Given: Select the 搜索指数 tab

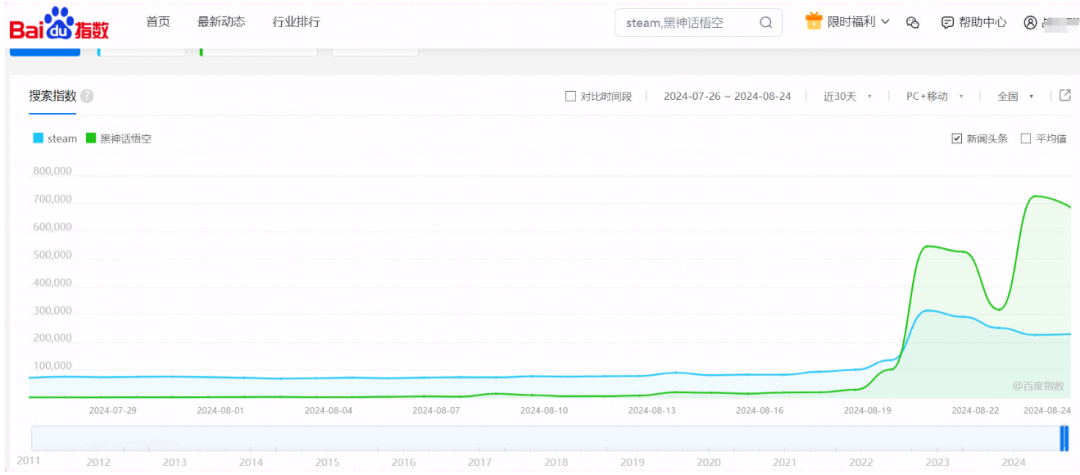Looking at the screenshot, I should click(x=52, y=96).
